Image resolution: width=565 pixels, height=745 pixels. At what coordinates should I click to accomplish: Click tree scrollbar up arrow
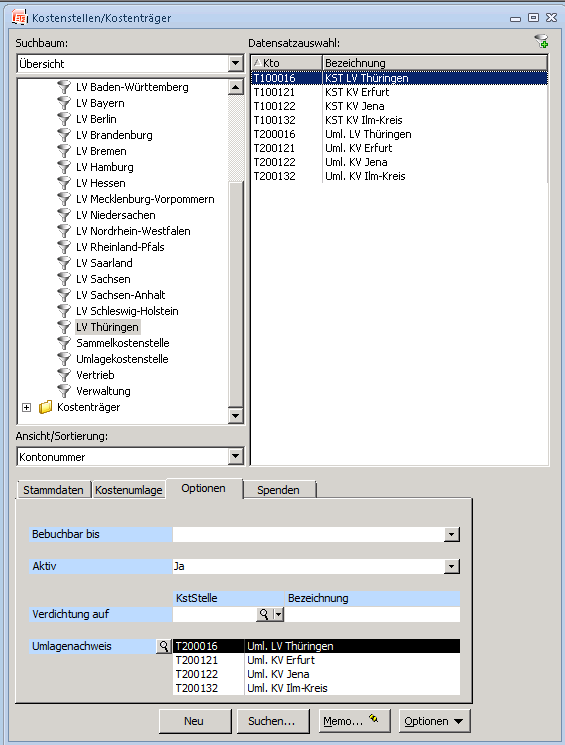coord(236,87)
